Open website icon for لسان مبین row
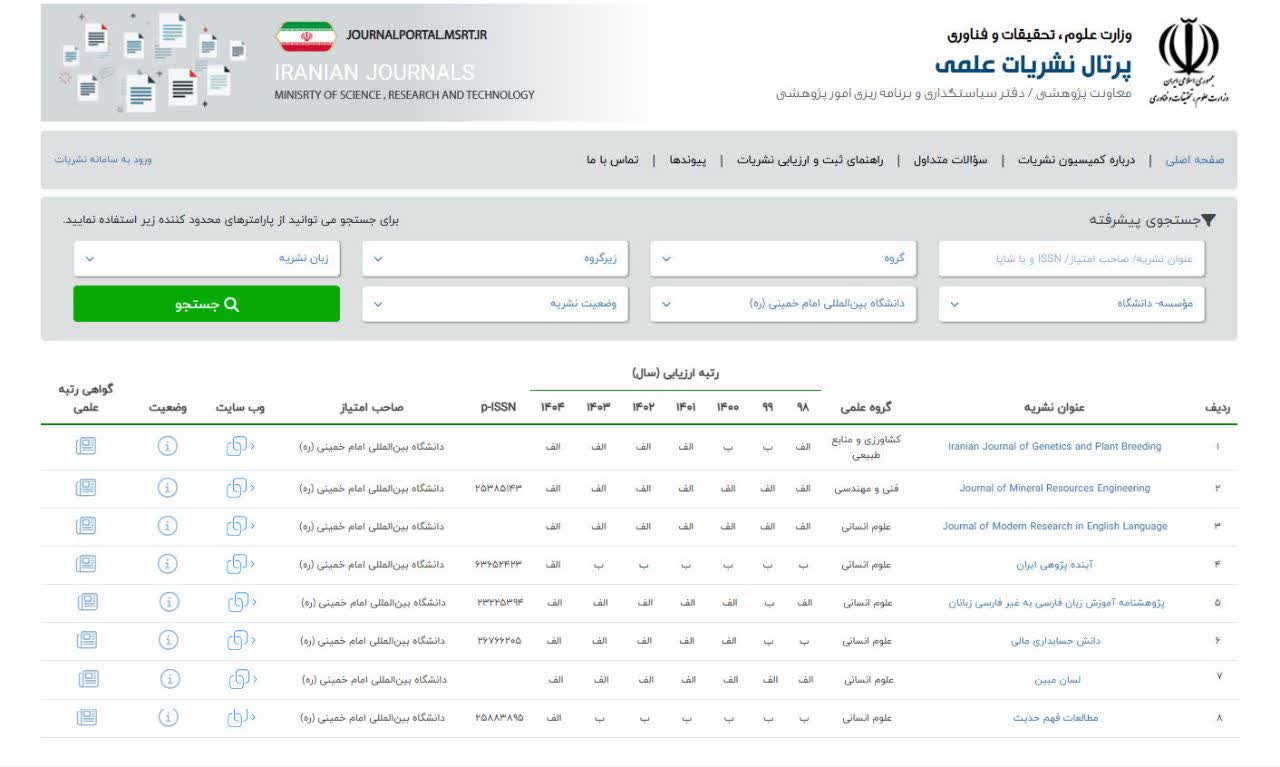Image resolution: width=1280 pixels, height=767 pixels. [x=241, y=679]
